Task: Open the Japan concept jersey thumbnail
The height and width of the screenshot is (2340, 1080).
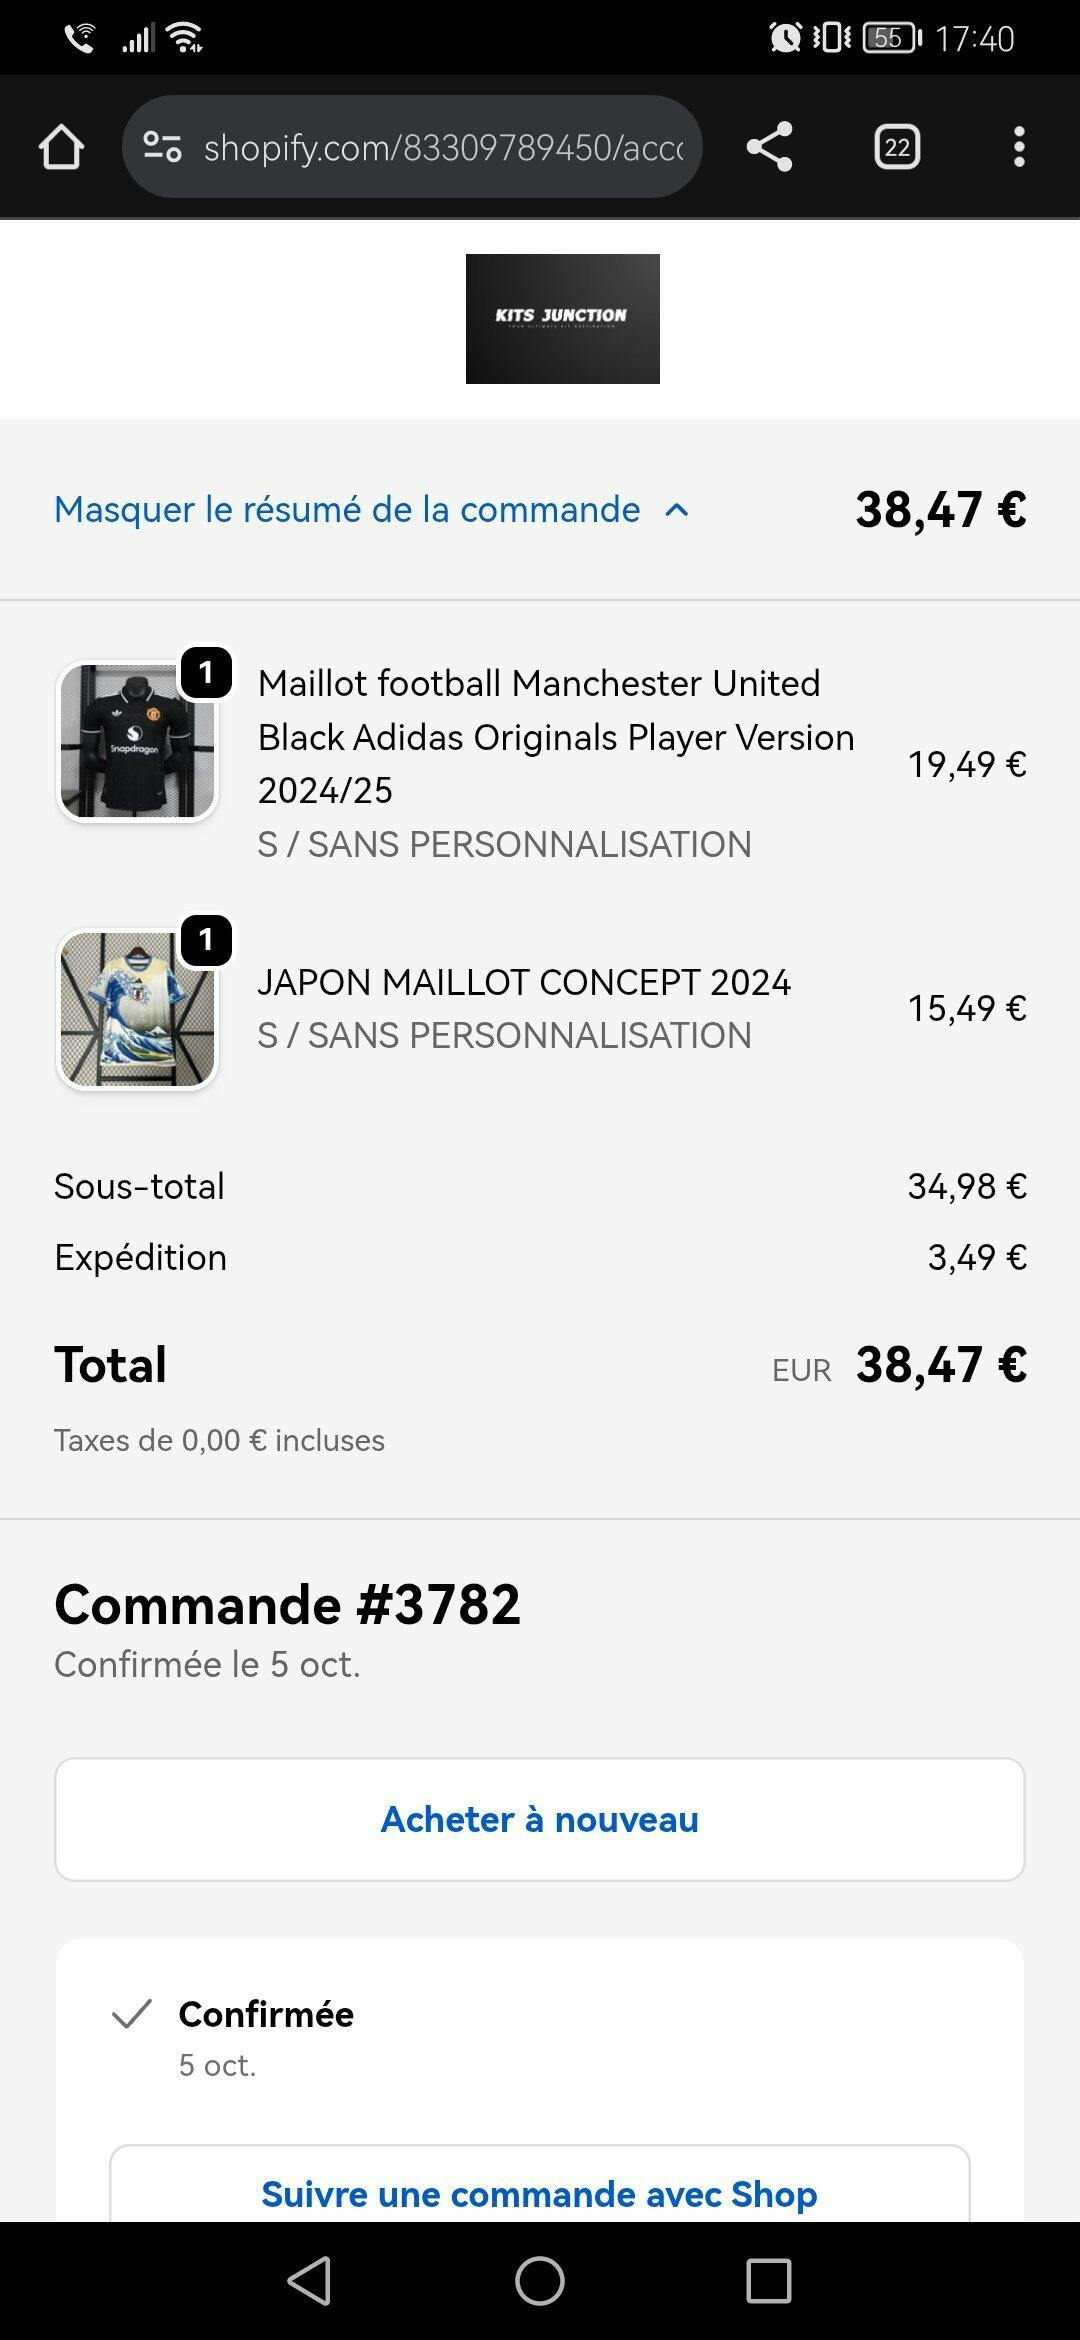Action: click(137, 1008)
